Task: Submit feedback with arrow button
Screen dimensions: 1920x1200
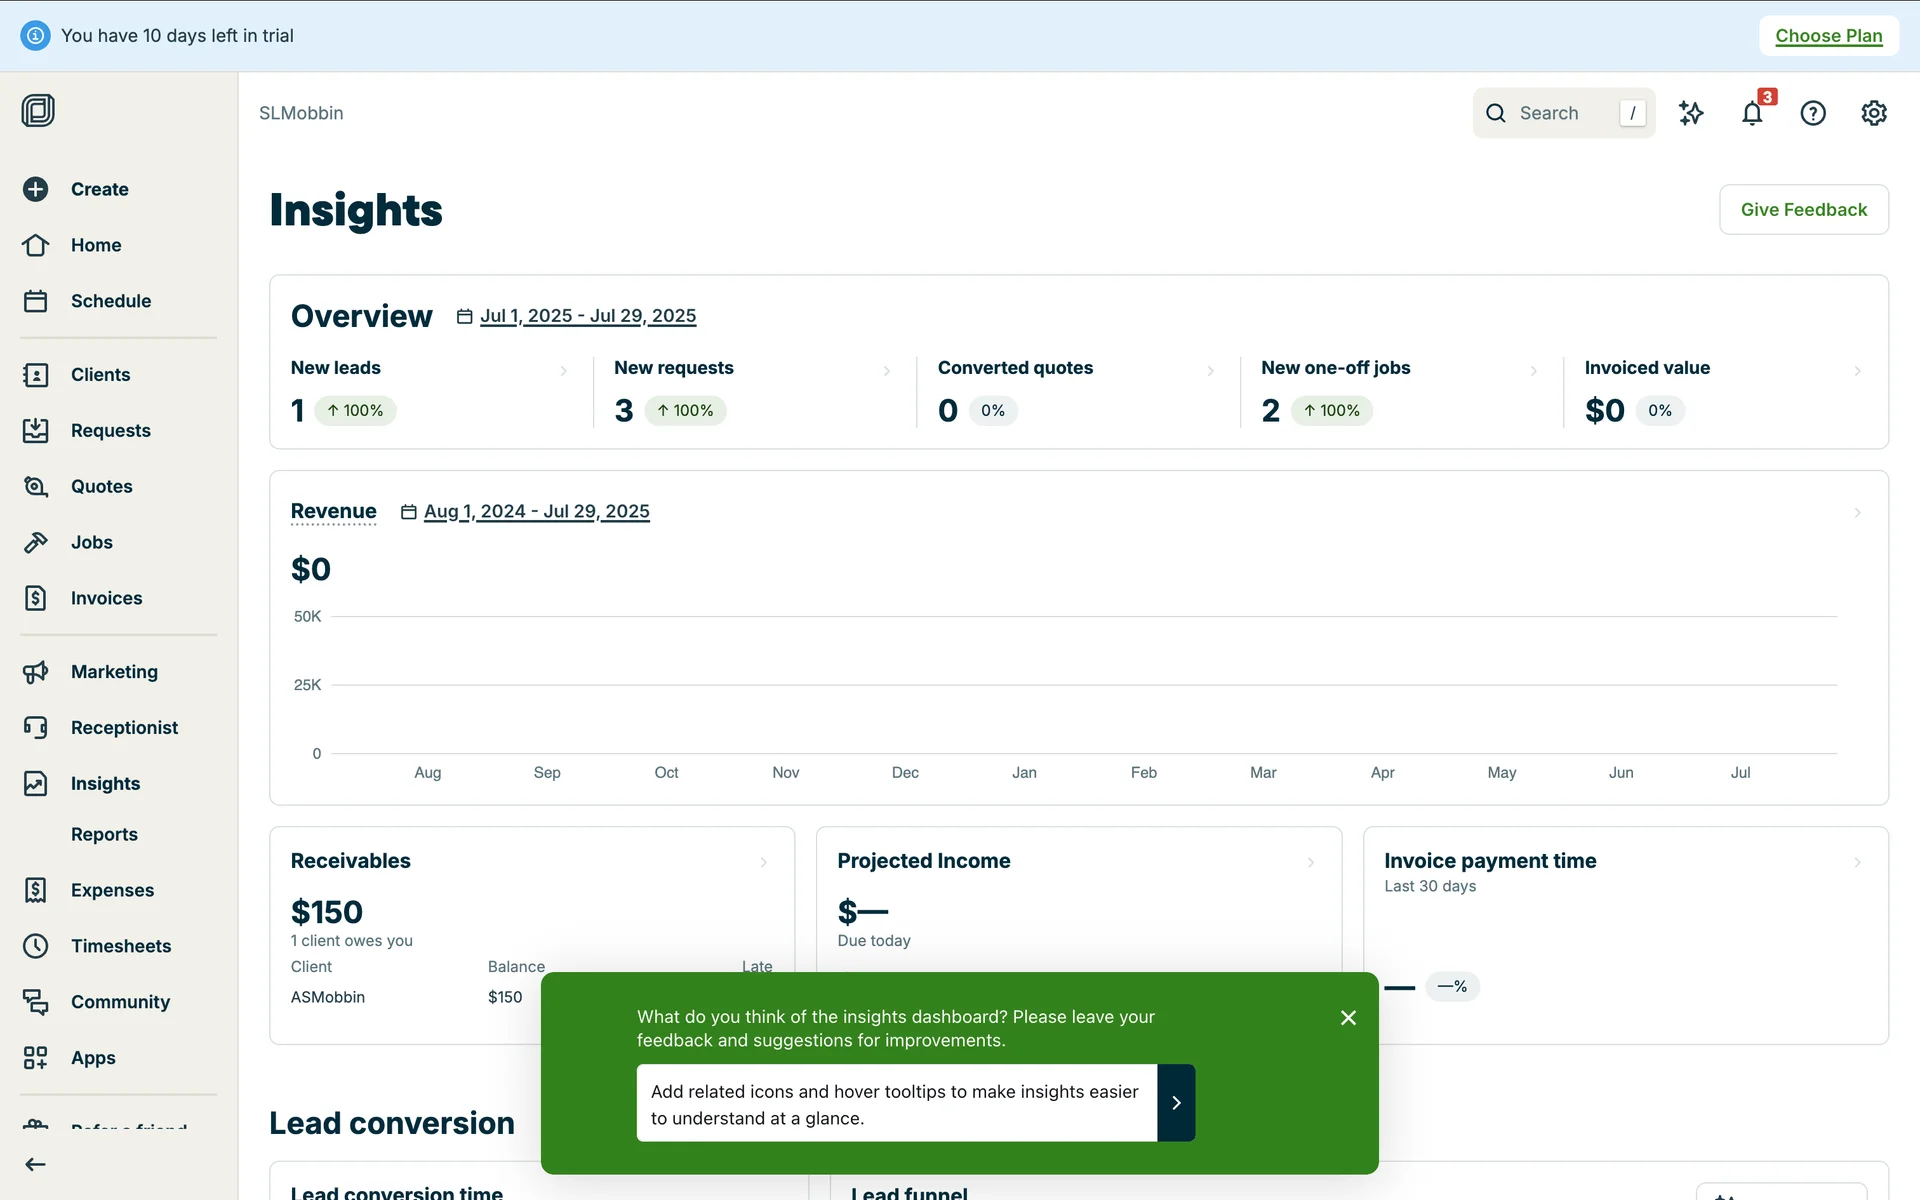Action: tap(1176, 1103)
